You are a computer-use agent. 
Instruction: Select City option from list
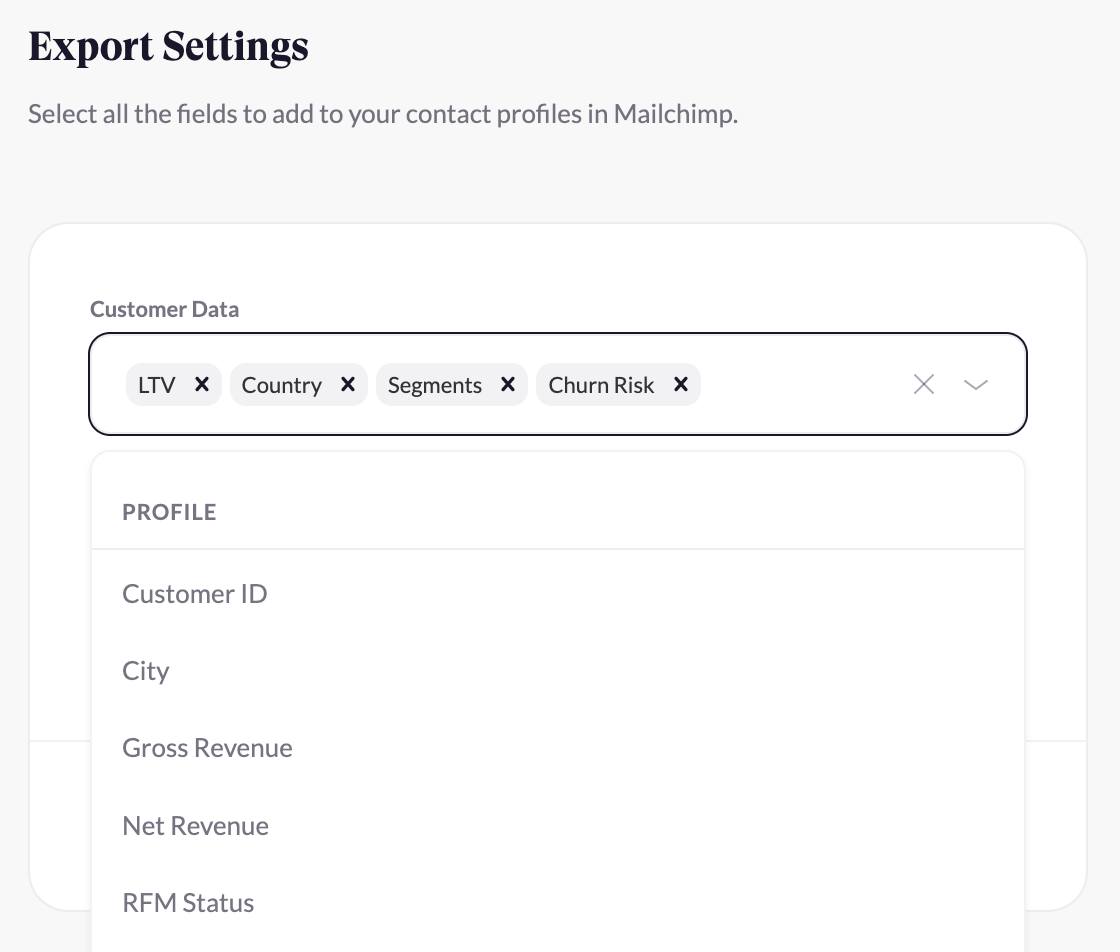click(x=558, y=671)
